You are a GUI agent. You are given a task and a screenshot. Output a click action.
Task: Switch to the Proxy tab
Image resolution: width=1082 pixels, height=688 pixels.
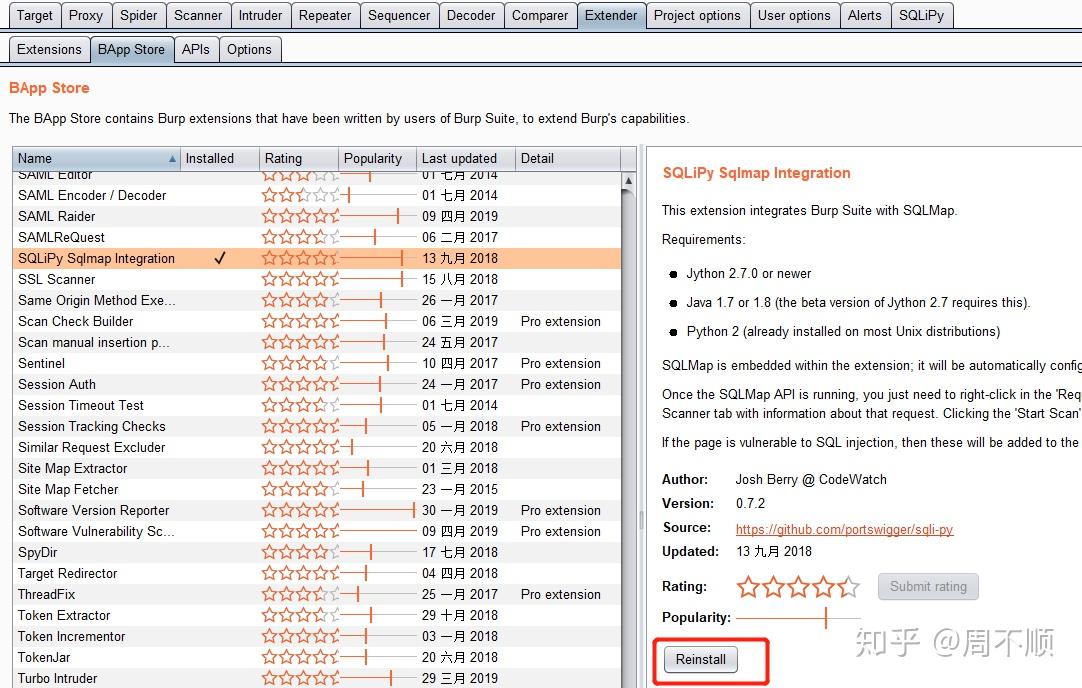tap(86, 15)
